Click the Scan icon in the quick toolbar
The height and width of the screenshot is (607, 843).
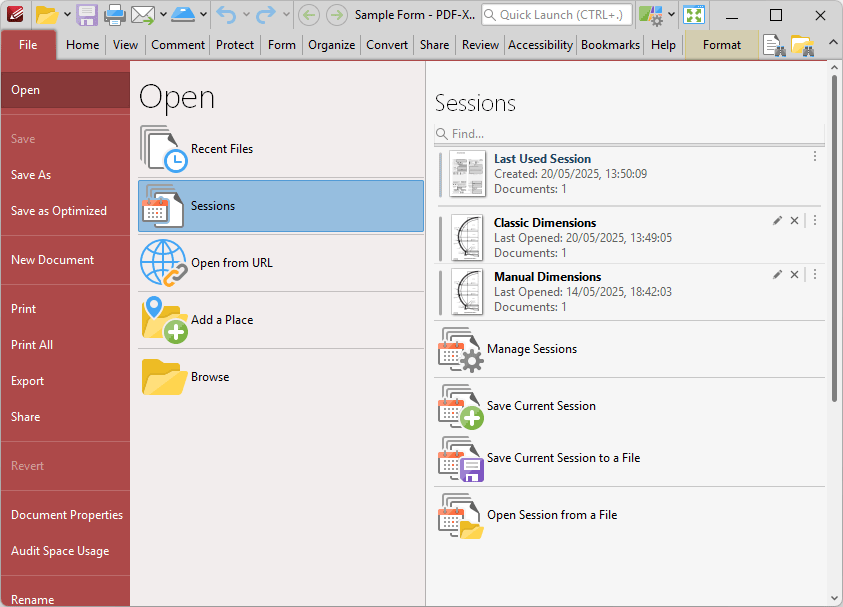(183, 15)
